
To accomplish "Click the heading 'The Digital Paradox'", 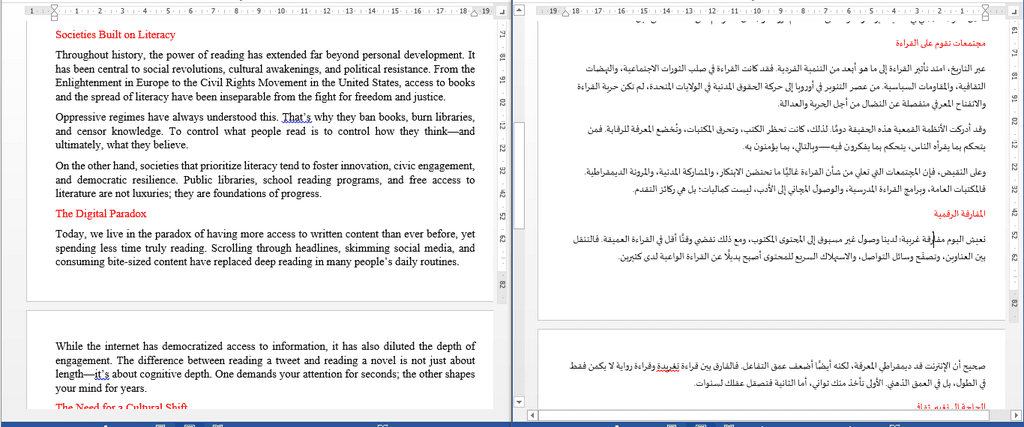I will coord(101,214).
